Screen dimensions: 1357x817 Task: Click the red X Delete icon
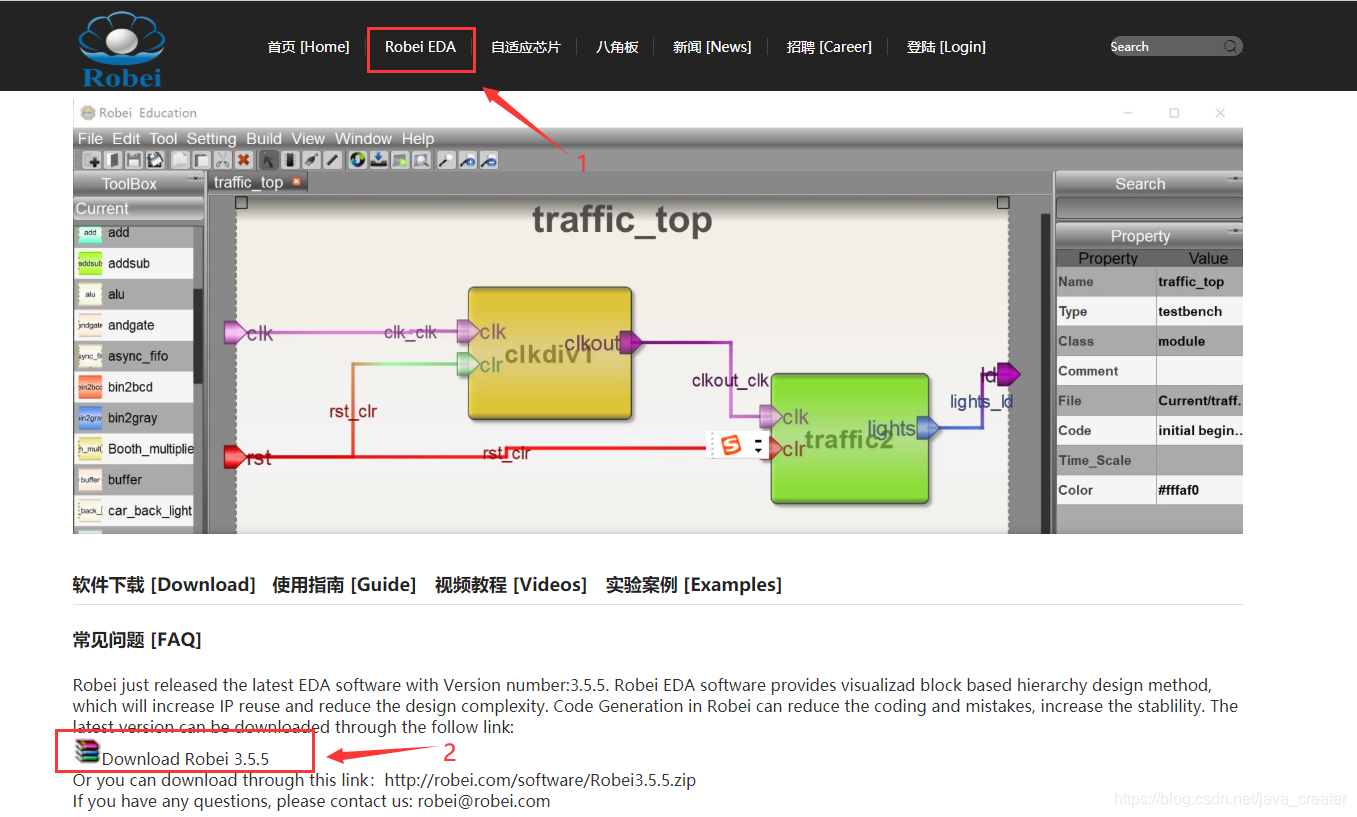(x=243, y=160)
